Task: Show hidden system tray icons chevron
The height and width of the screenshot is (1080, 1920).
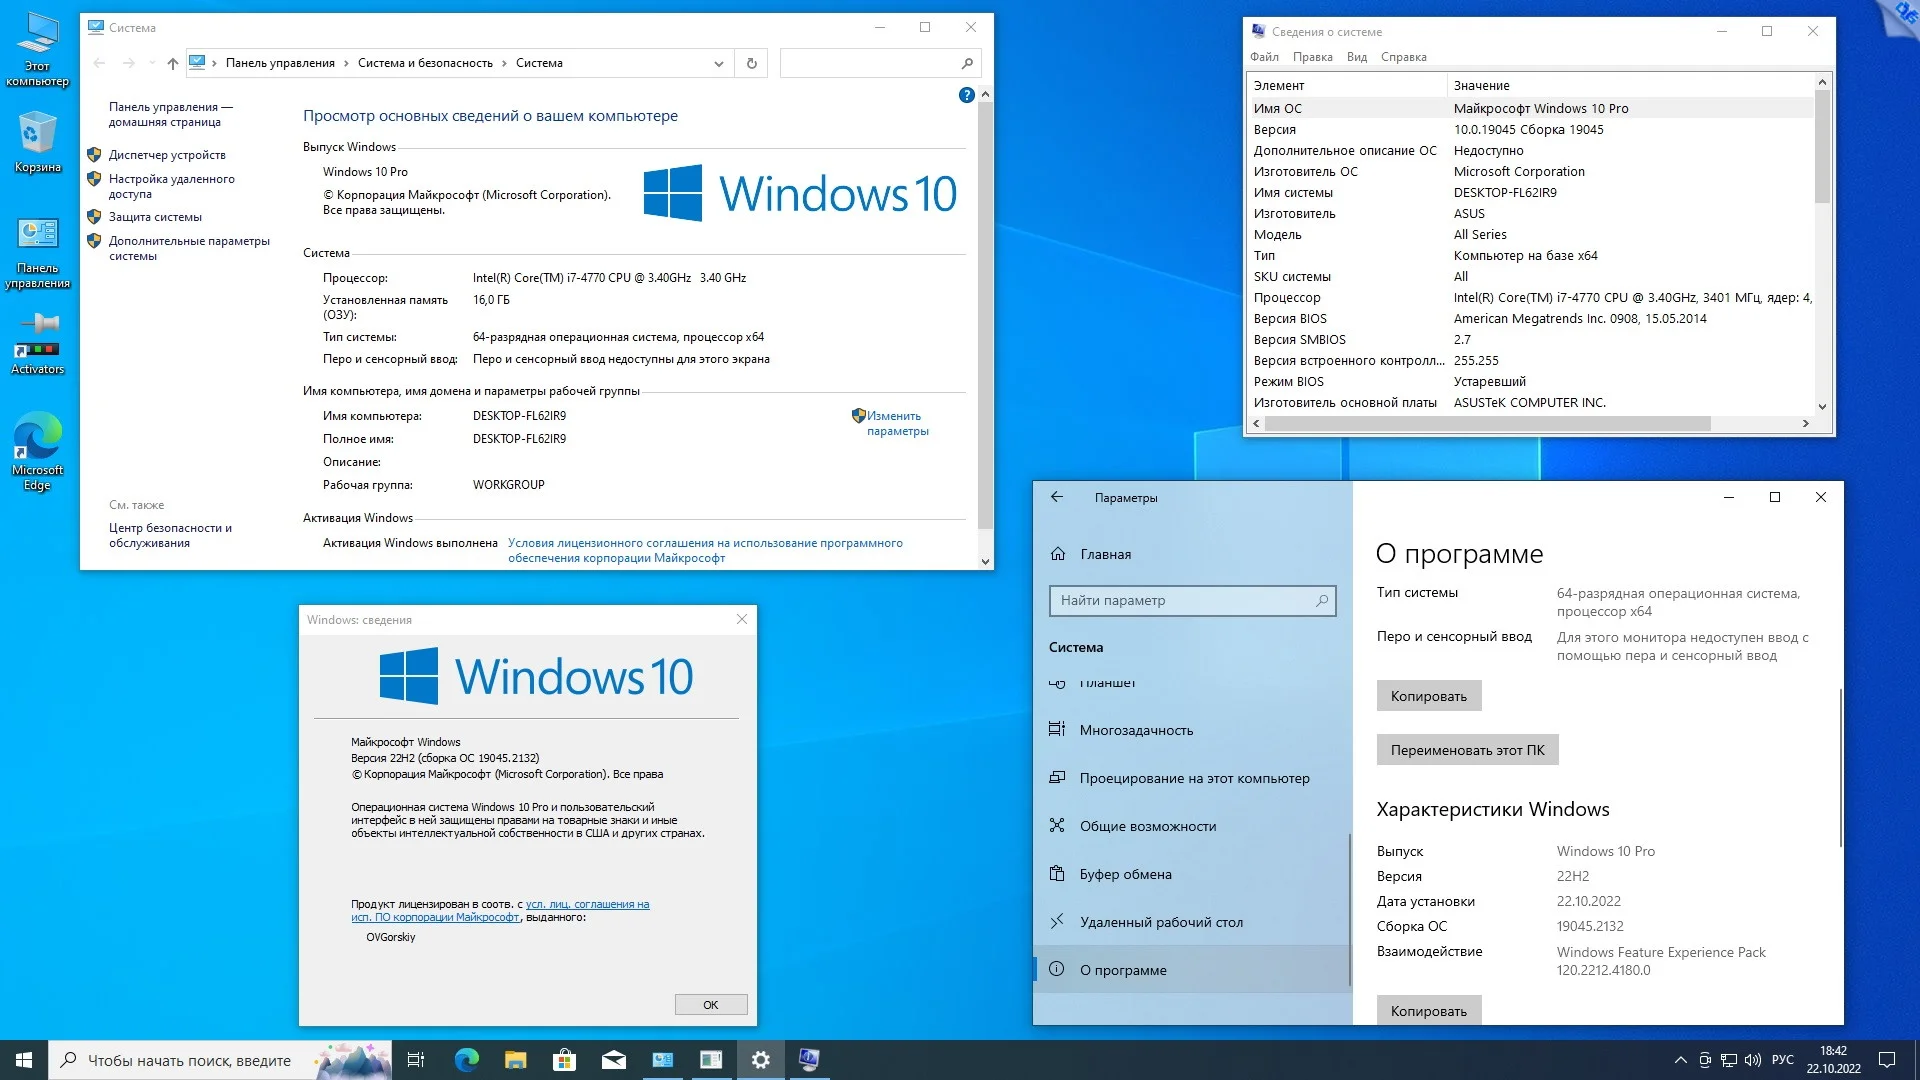Action: pos(1680,1060)
